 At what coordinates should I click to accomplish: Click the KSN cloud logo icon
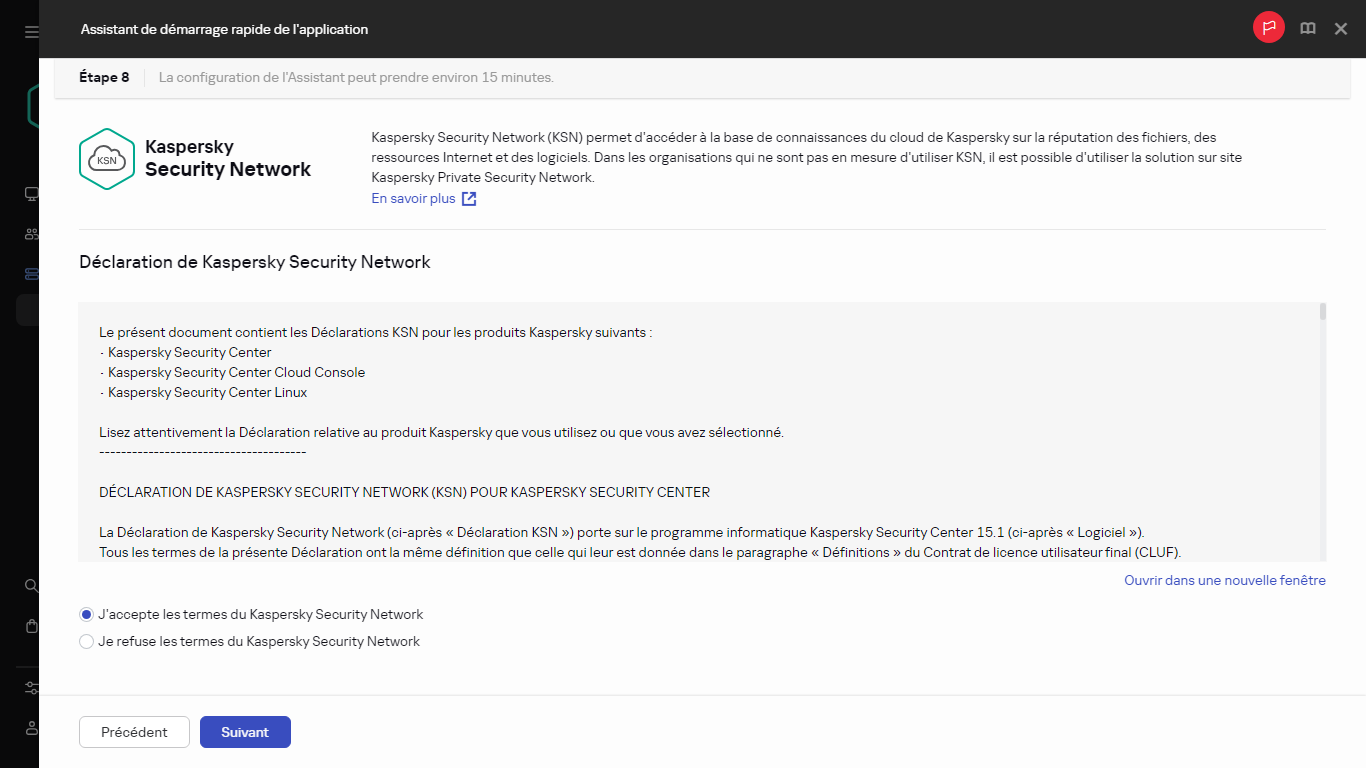[106, 158]
